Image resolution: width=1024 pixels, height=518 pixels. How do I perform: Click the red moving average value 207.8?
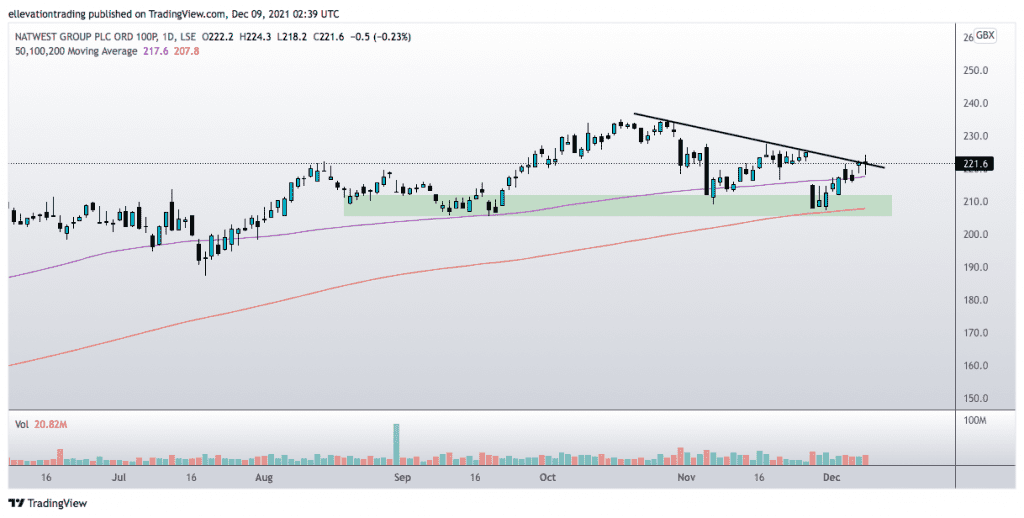pyautogui.click(x=187, y=51)
